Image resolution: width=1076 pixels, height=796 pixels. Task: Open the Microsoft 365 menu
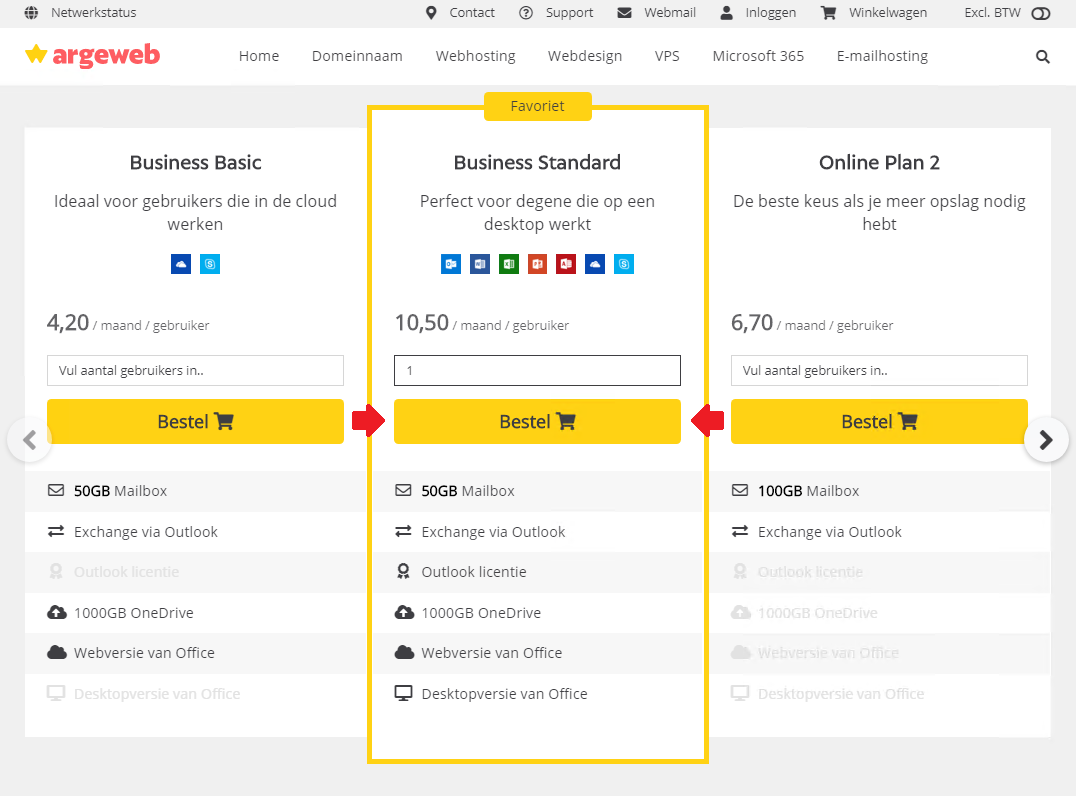(x=758, y=56)
